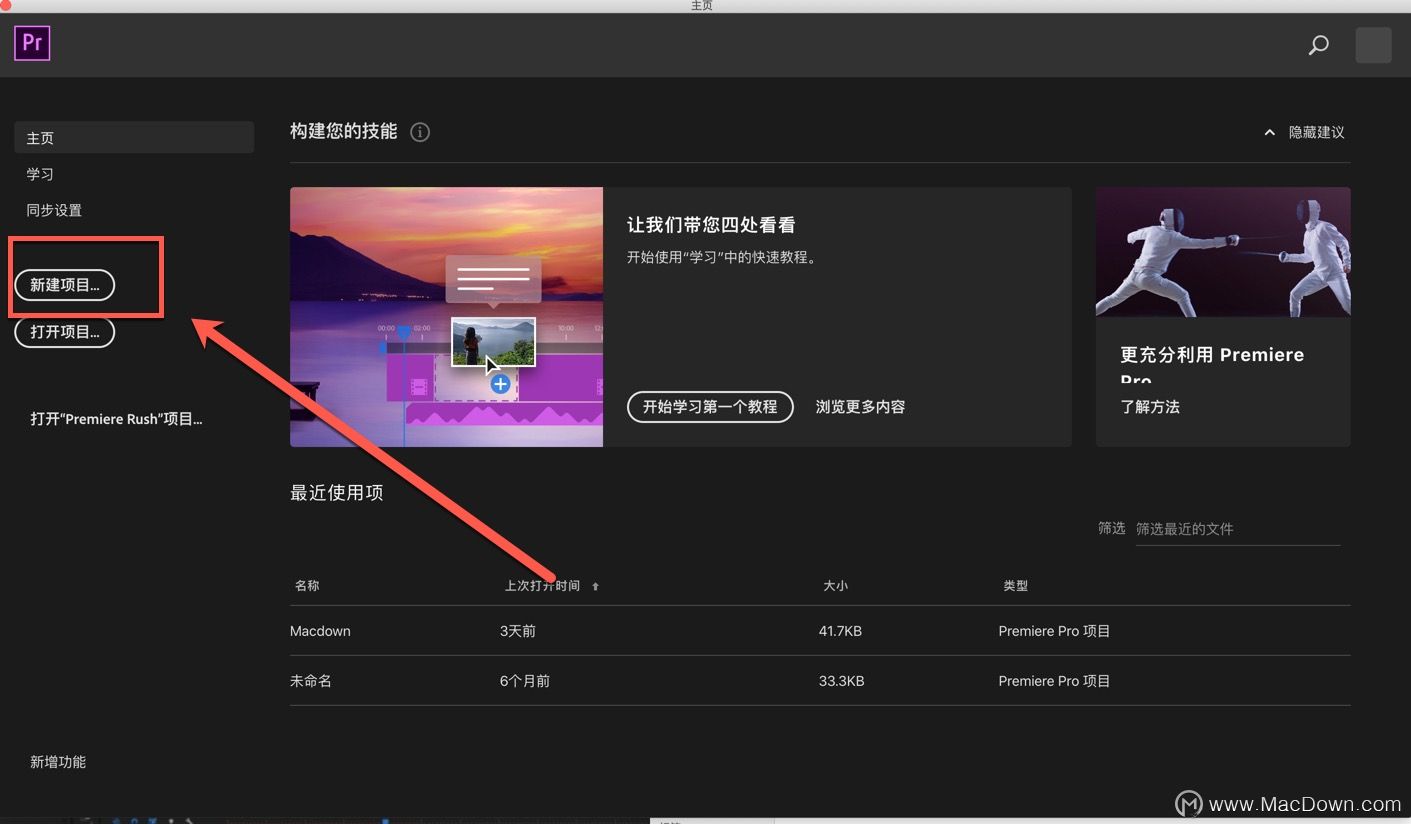Click the 让我们带您四处看看 heading
Screen dimensions: 1411x824
click(x=711, y=225)
